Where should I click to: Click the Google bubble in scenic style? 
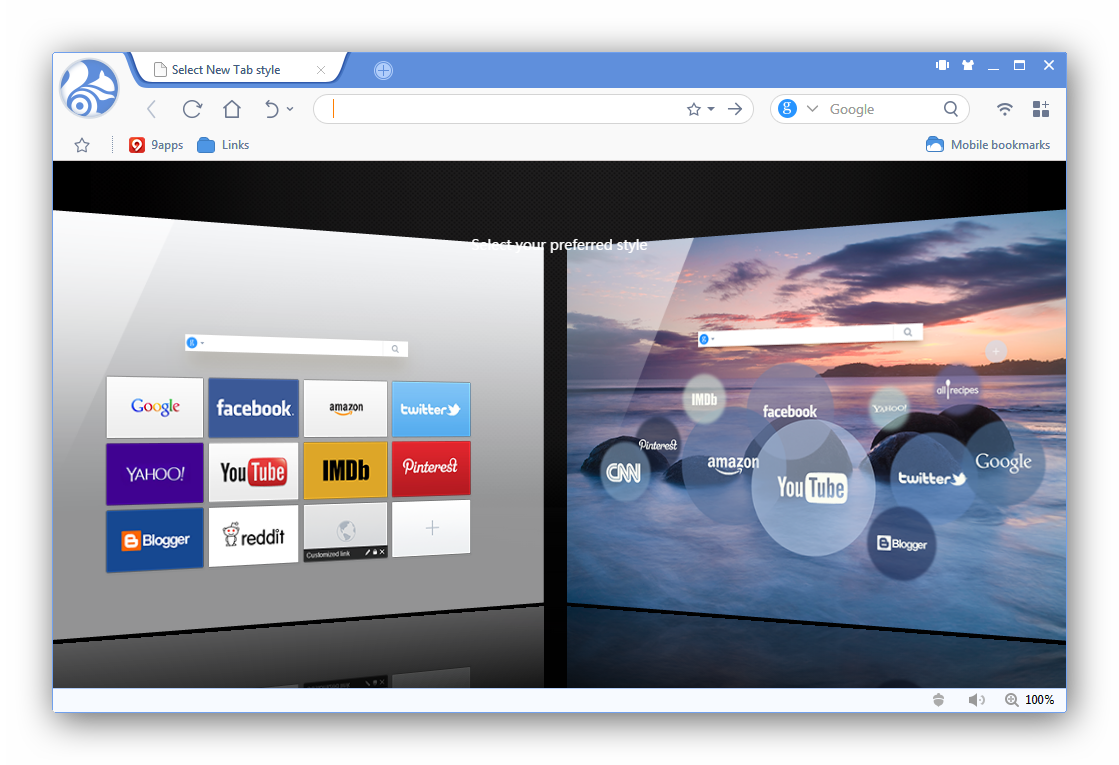tap(1003, 462)
